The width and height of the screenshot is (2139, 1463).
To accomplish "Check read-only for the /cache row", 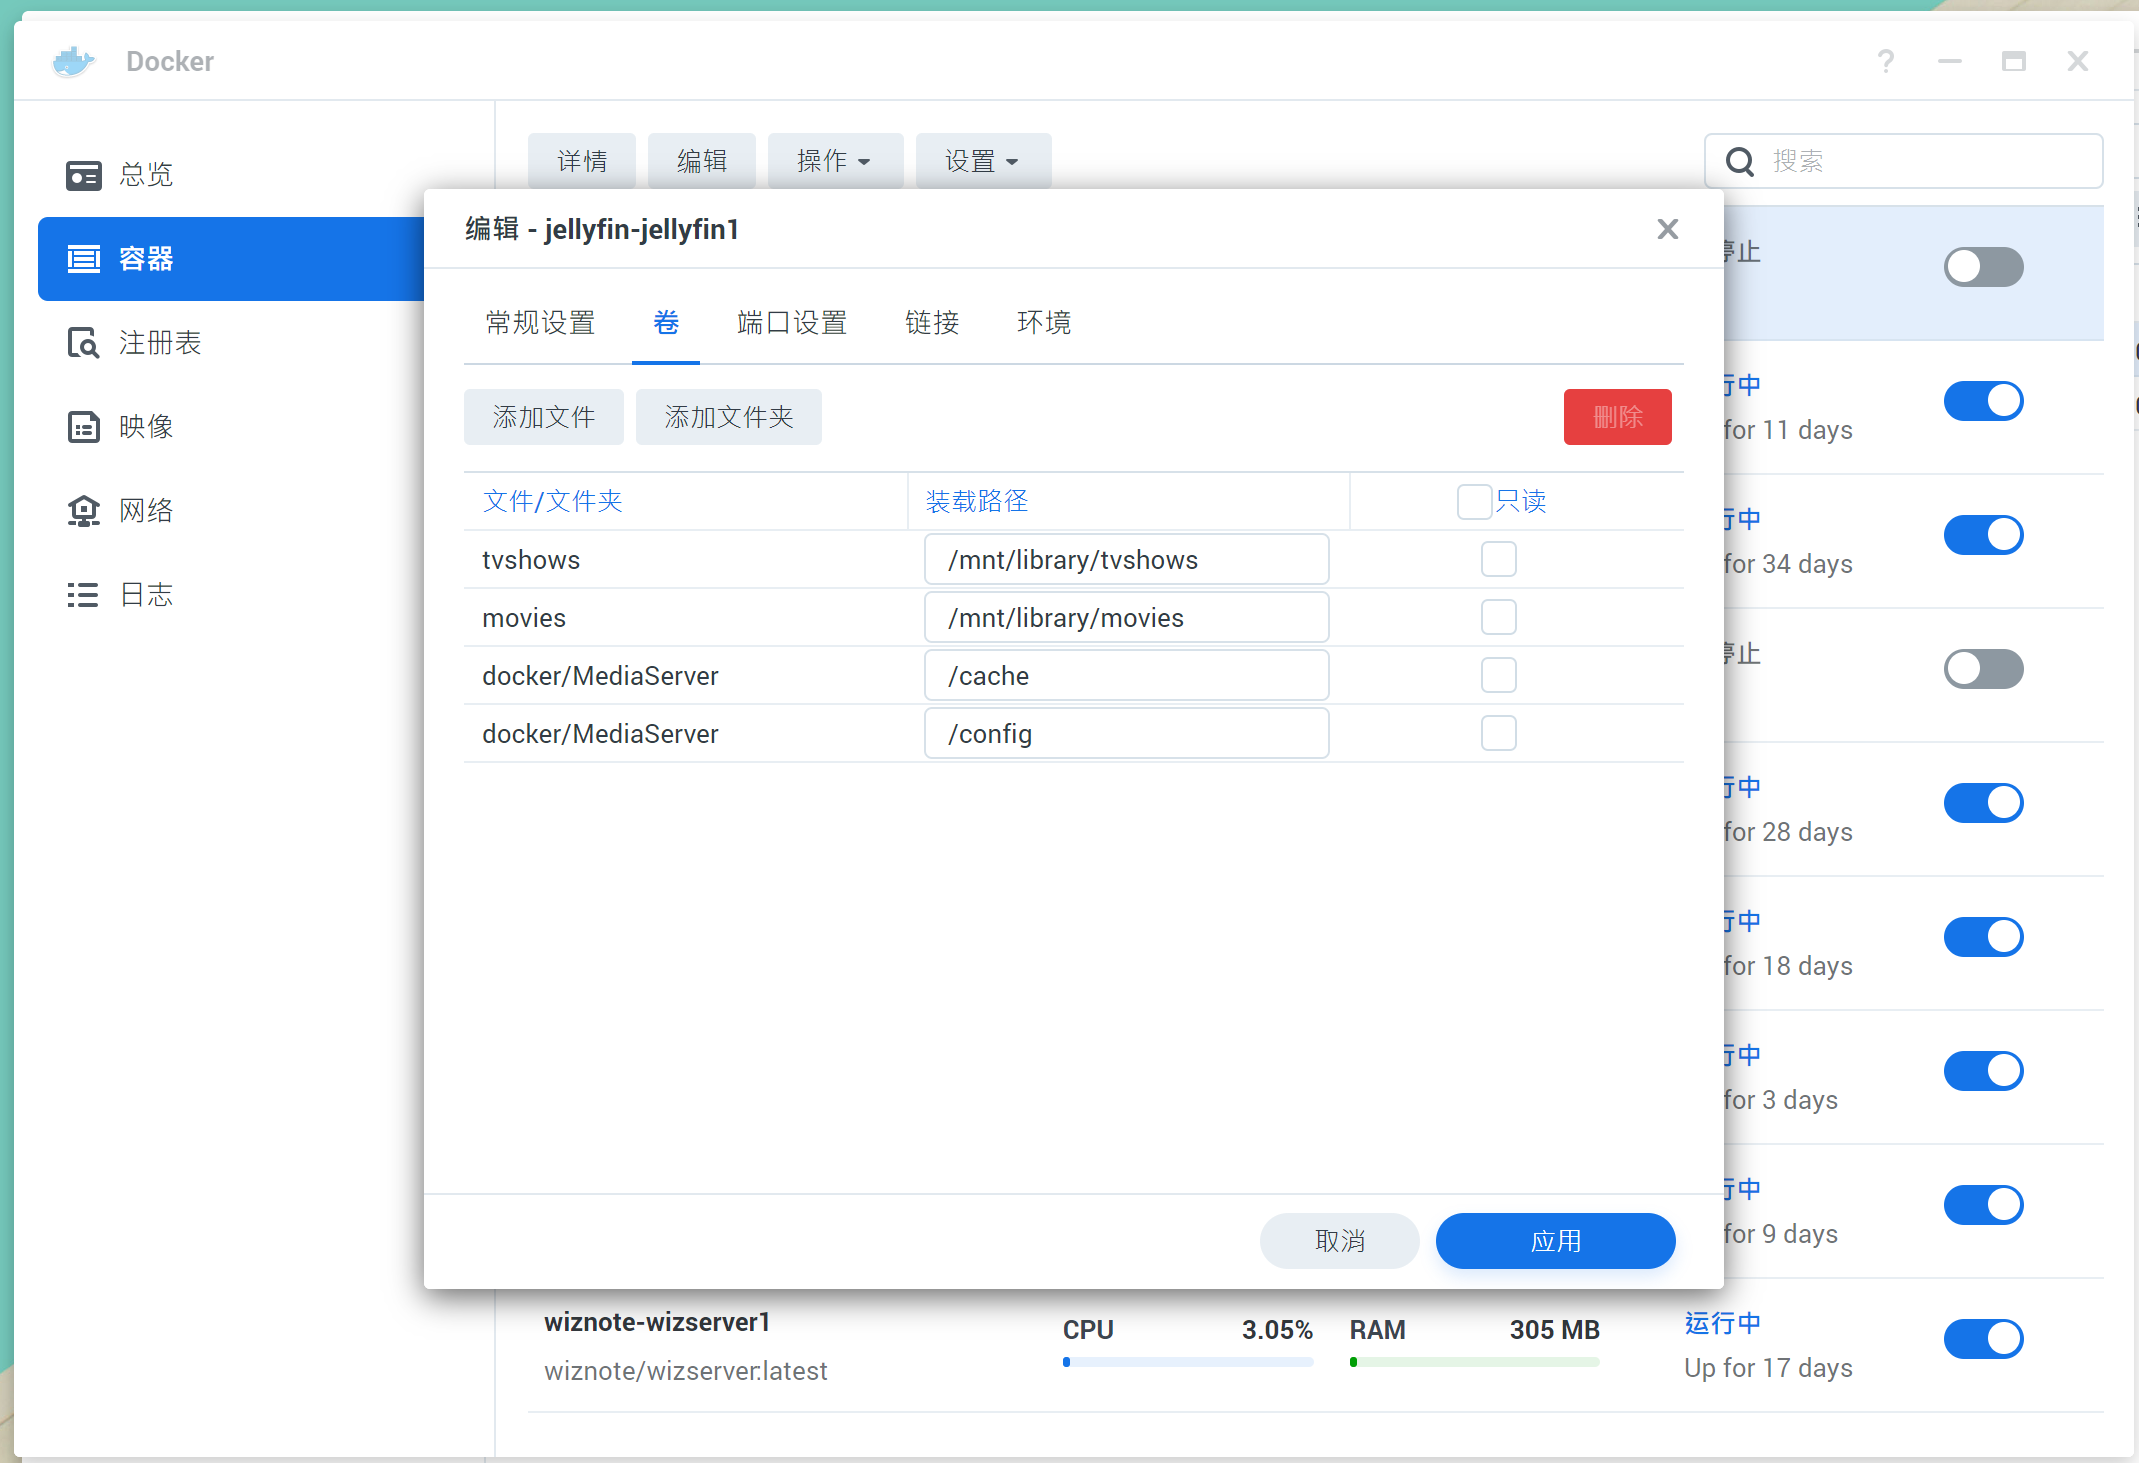I will (x=1498, y=675).
